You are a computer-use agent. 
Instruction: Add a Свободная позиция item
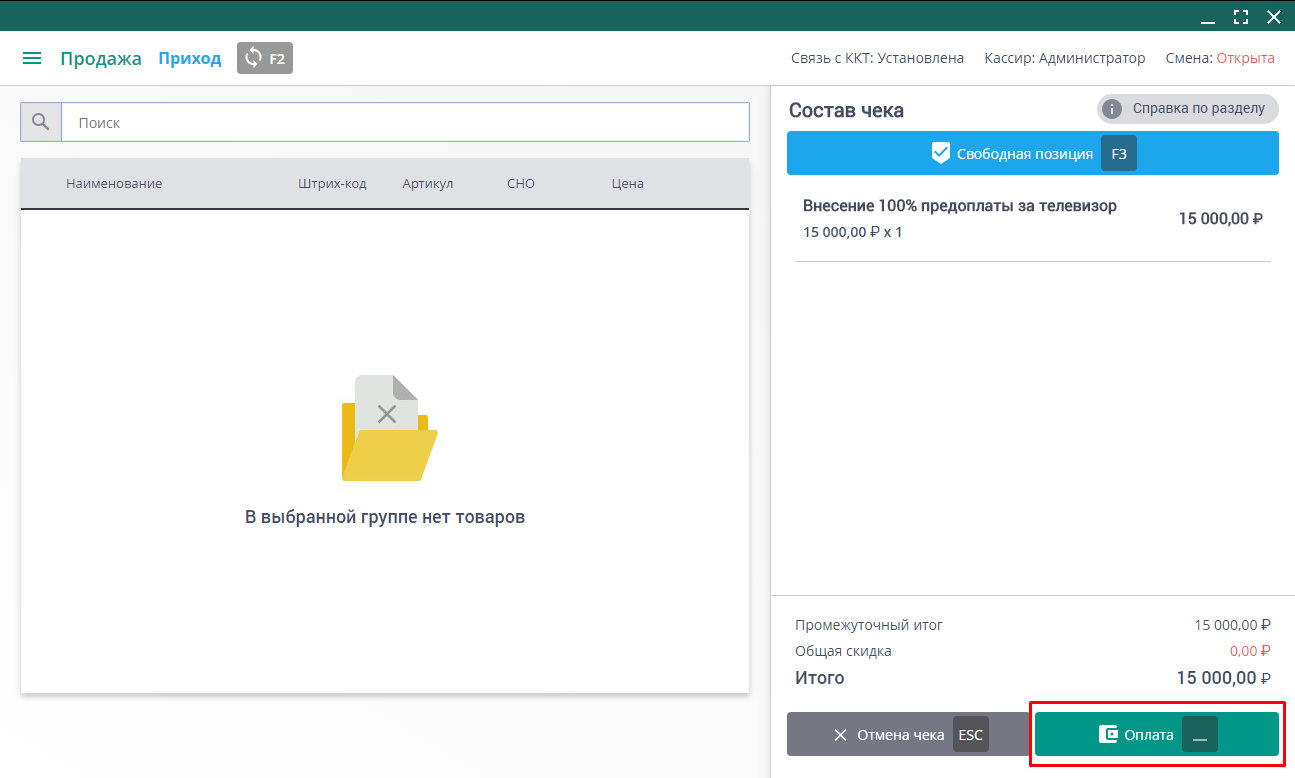1033,153
